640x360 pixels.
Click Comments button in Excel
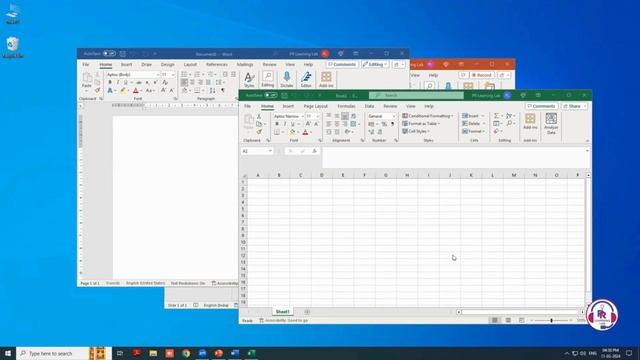tap(541, 106)
